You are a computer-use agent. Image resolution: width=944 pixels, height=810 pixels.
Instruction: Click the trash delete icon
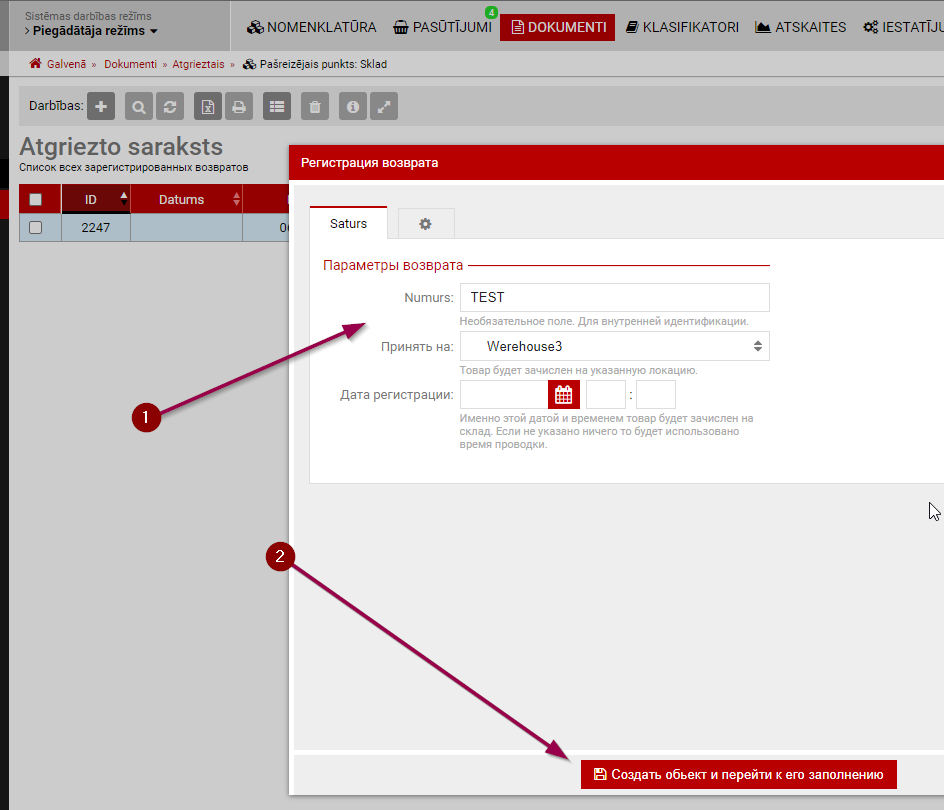[x=315, y=106]
